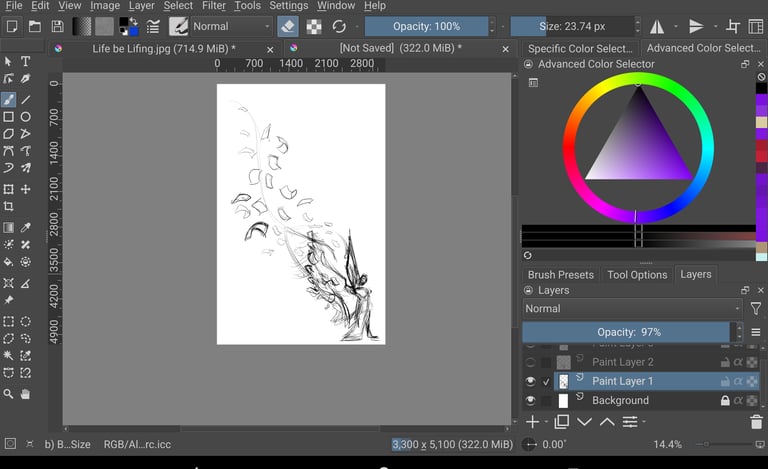This screenshot has width=768, height=469.
Task: Show Paint Layer 2 via eye icon
Action: coord(531,362)
